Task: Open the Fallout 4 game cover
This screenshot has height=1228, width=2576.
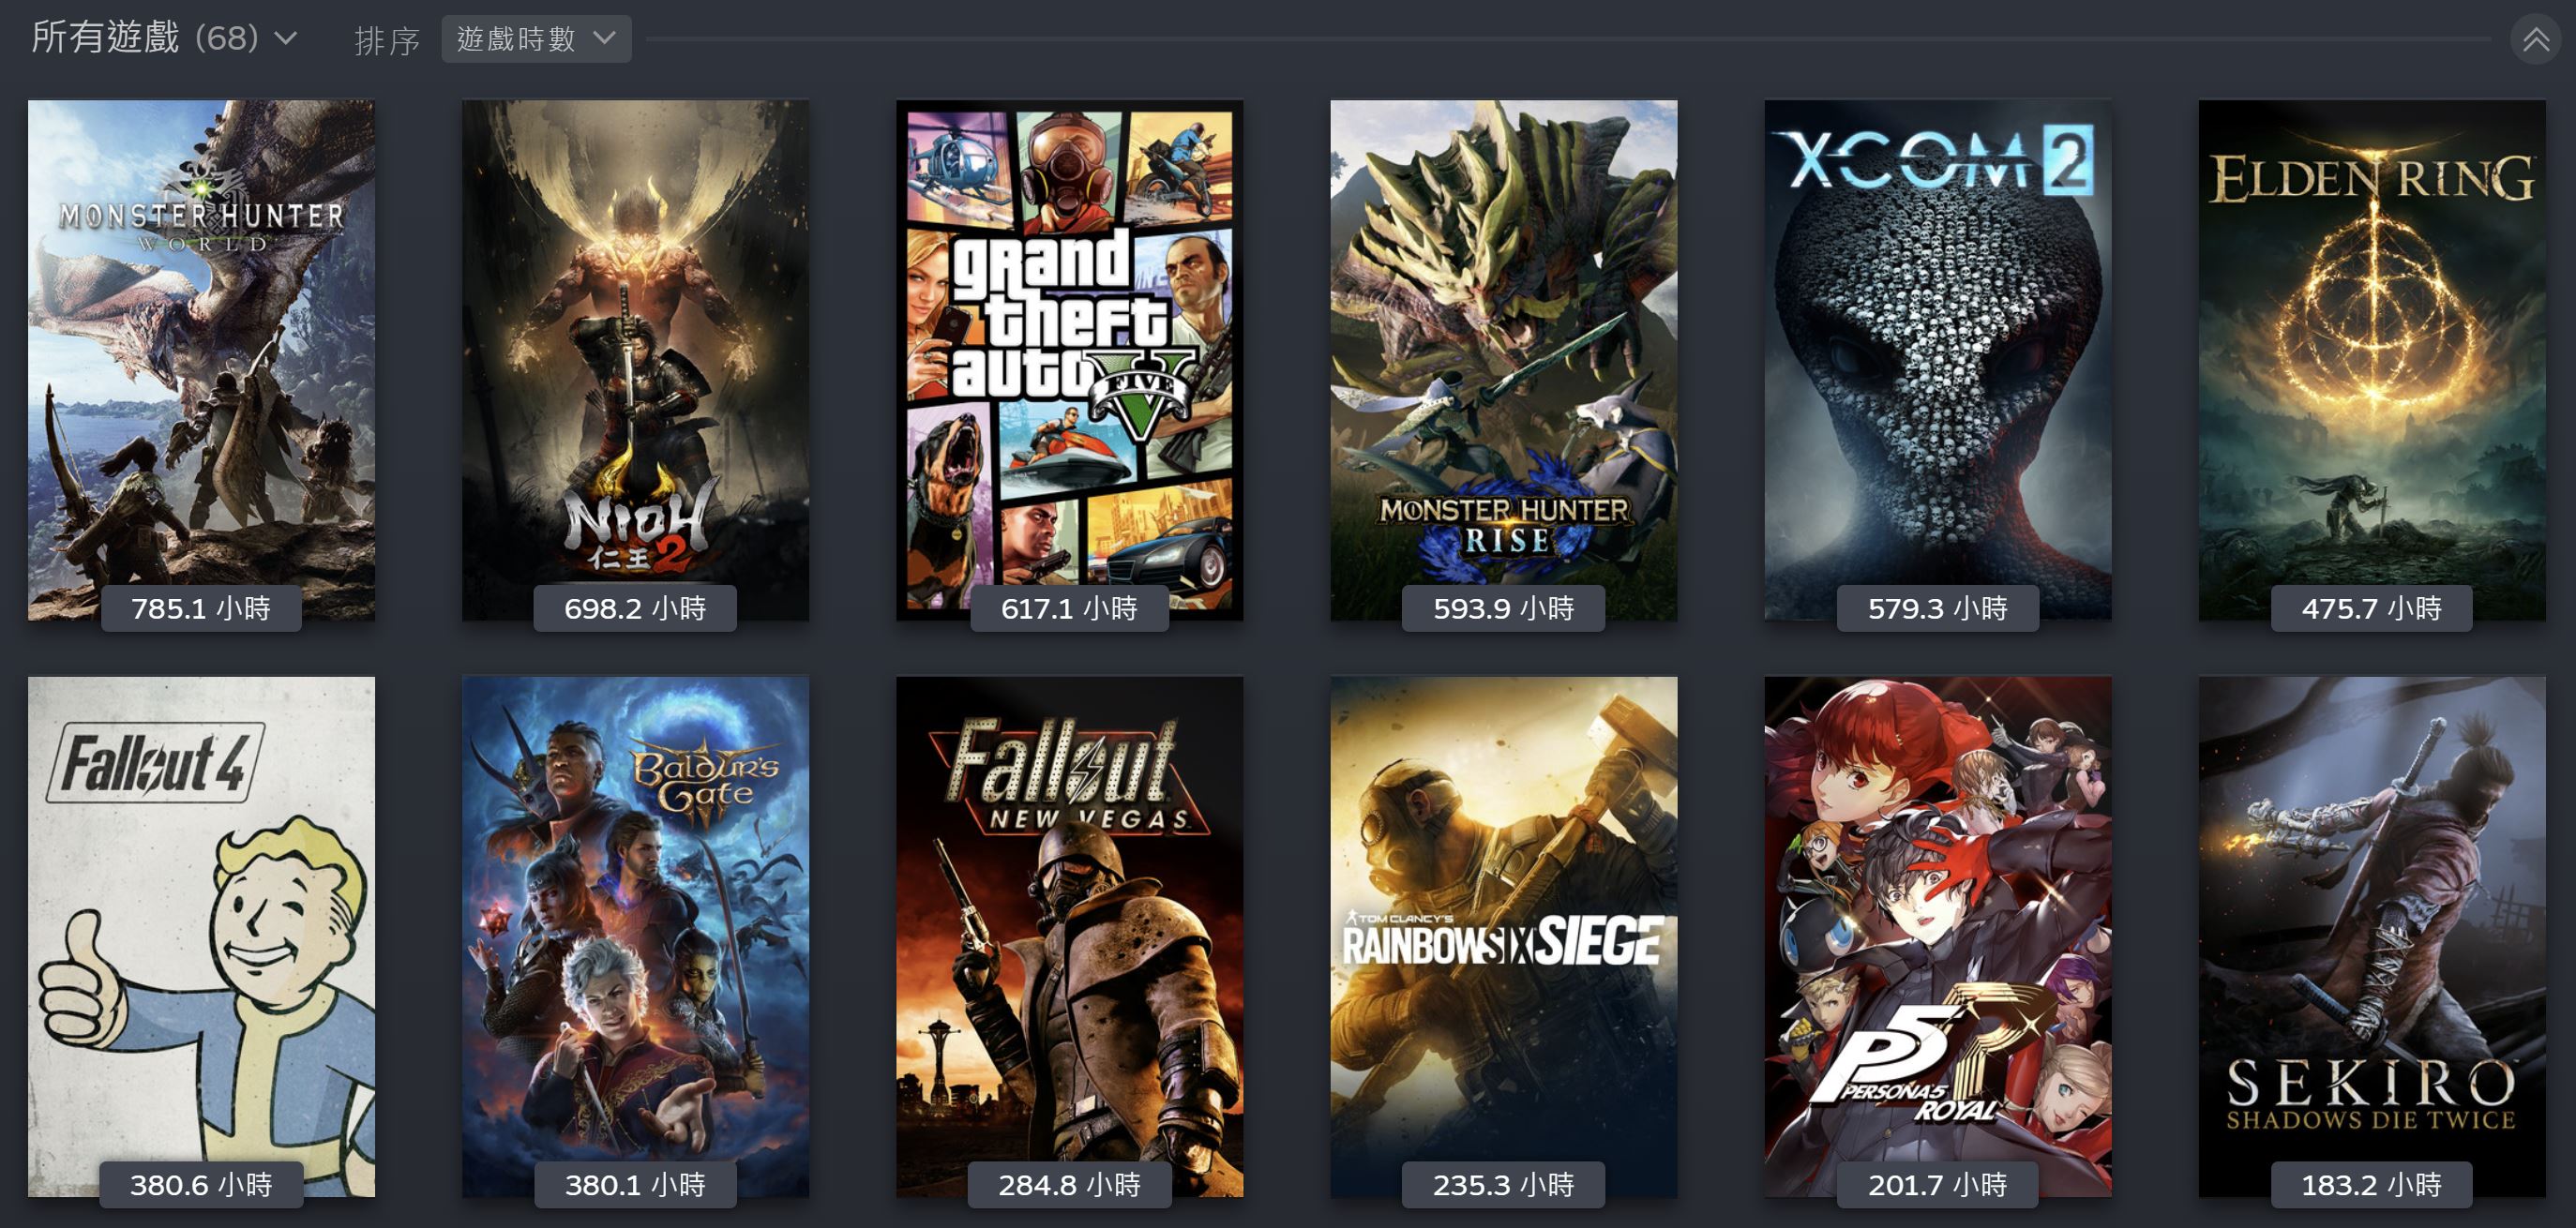Action: tap(201, 937)
